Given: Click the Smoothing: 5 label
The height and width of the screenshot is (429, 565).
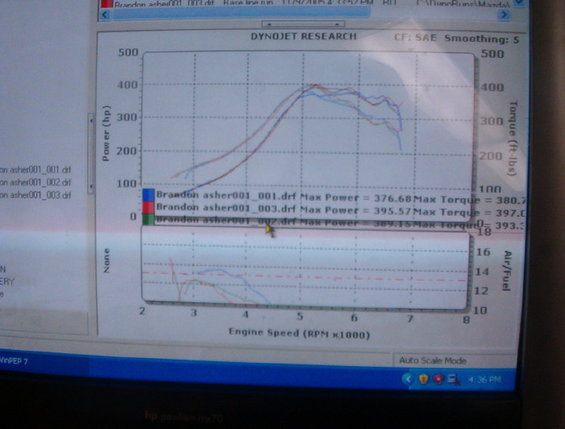Looking at the screenshot, I should coord(482,39).
